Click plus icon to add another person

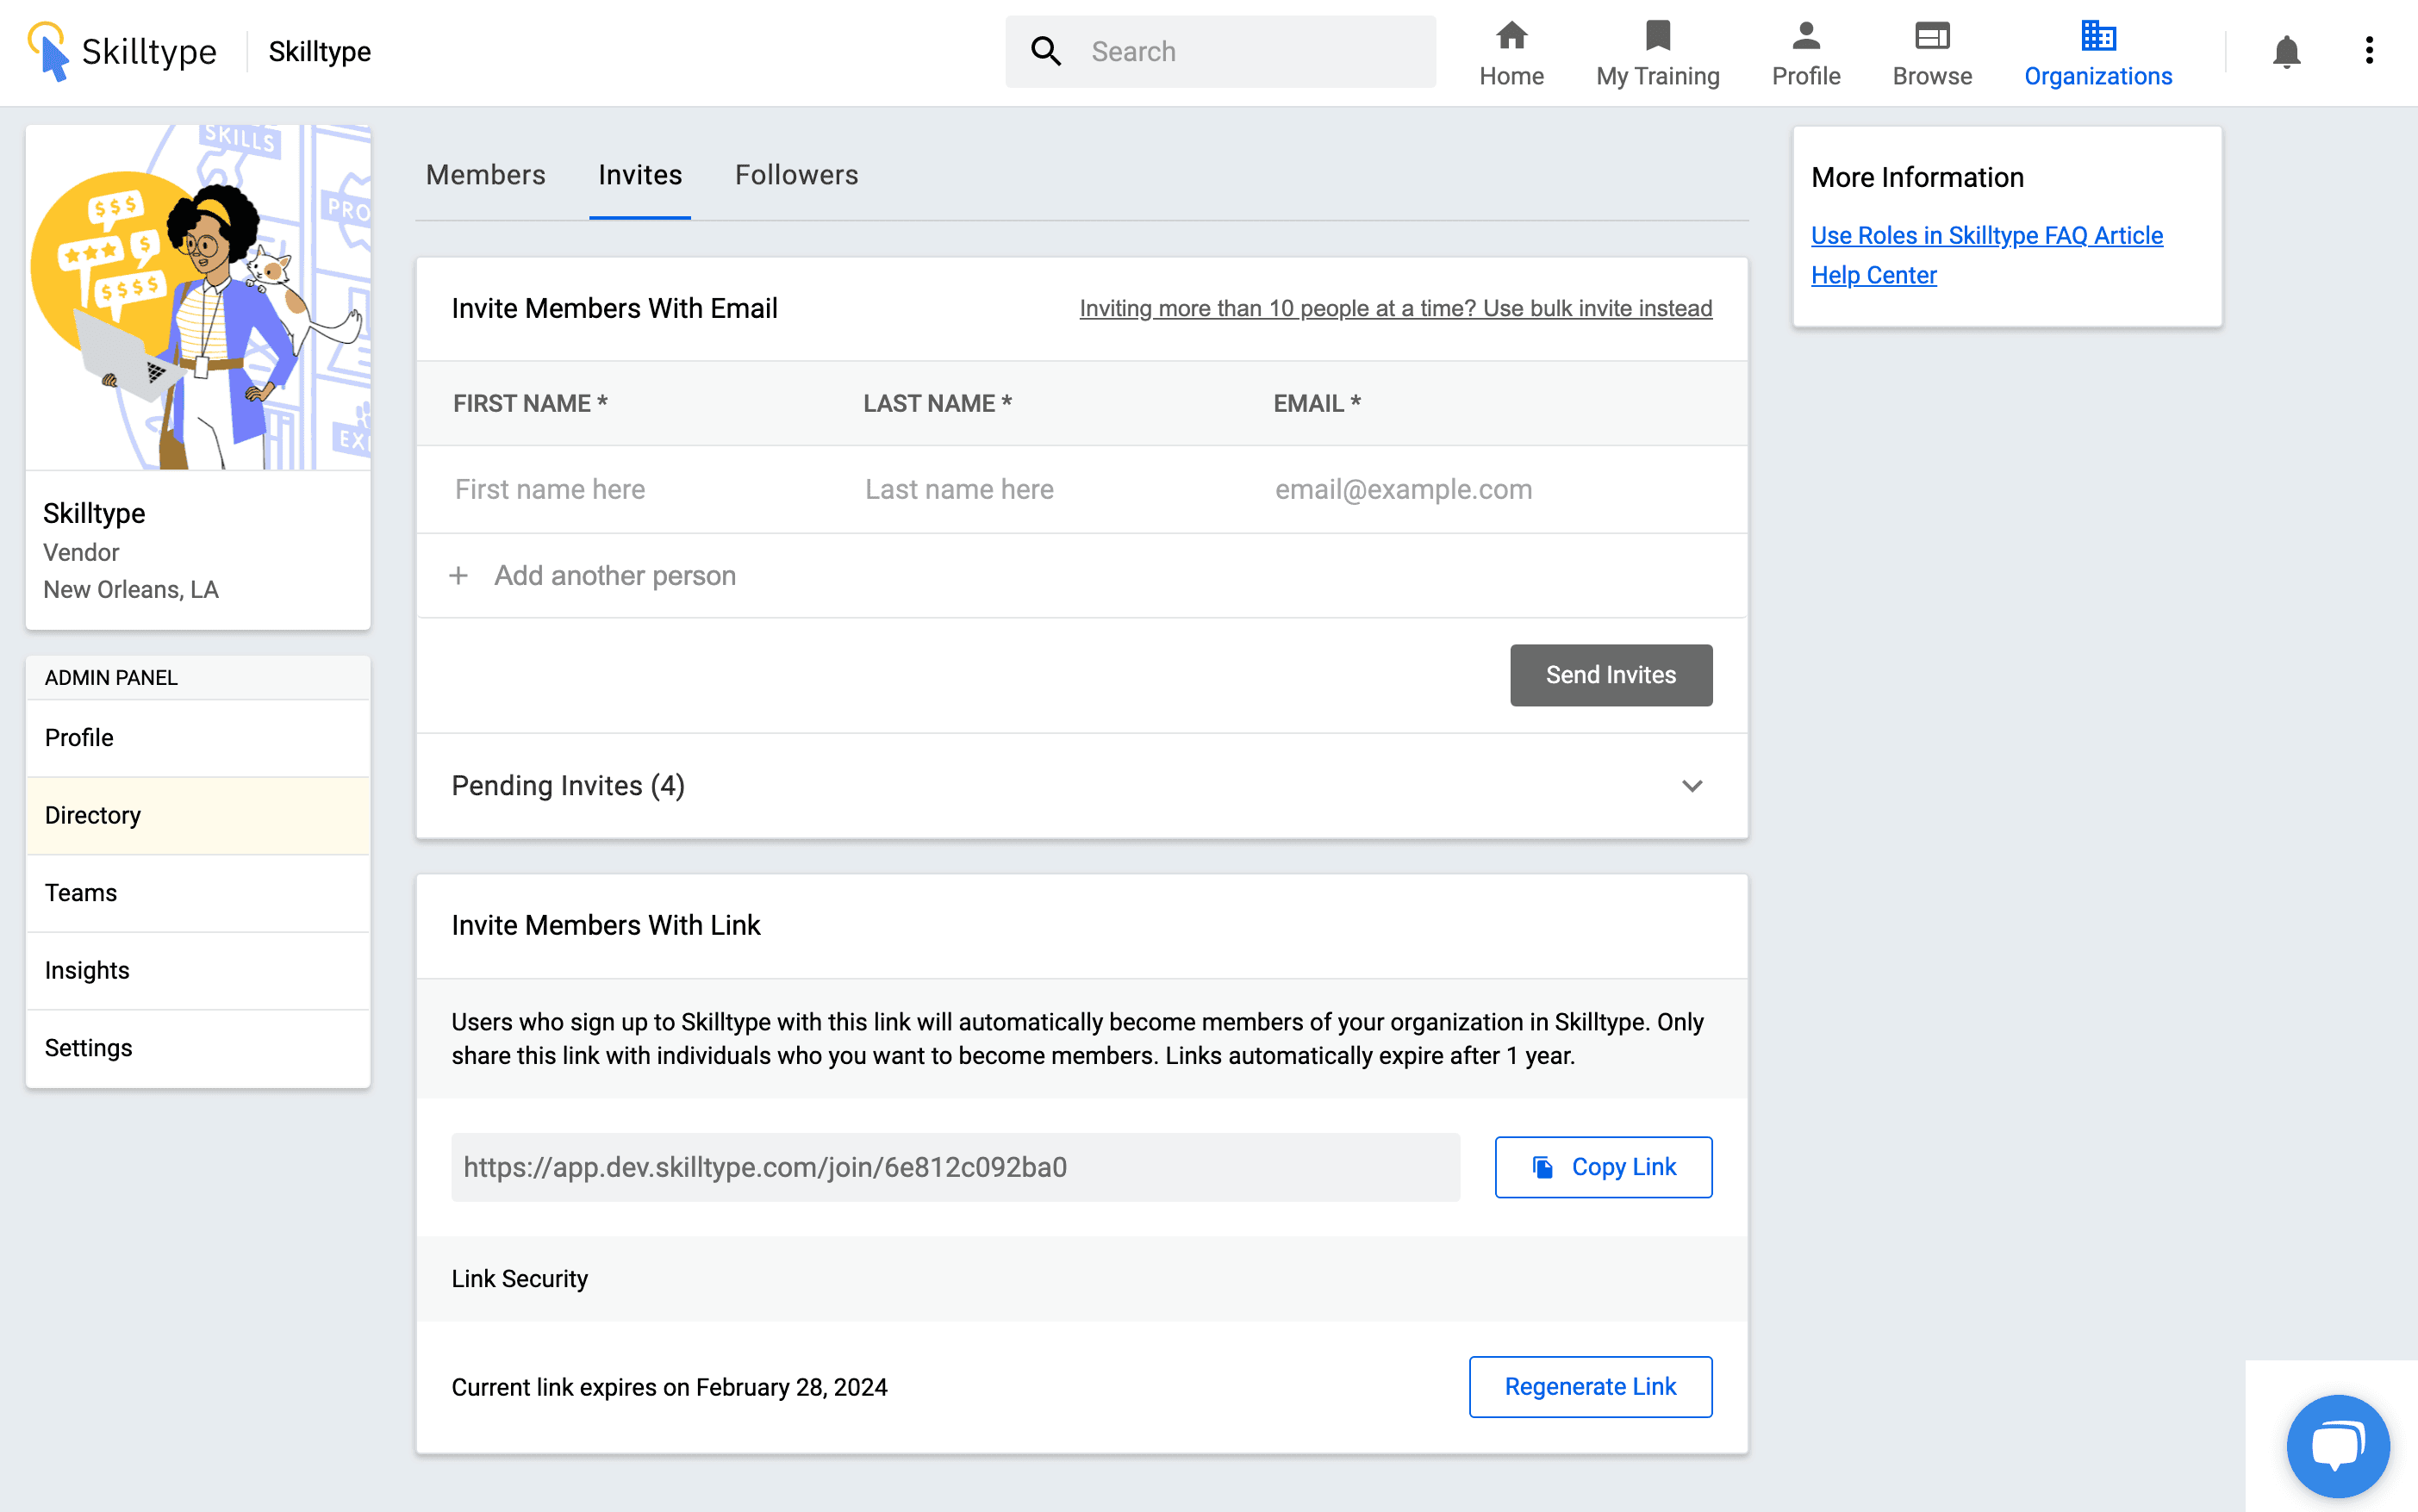coord(458,576)
